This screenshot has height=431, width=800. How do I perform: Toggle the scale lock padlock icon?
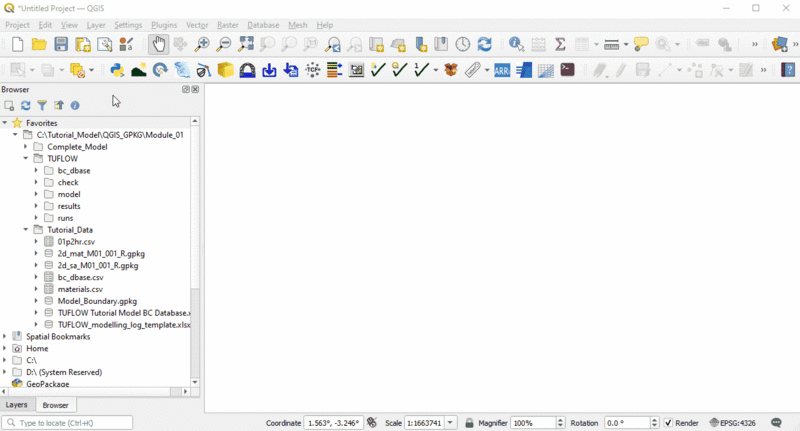pyautogui.click(x=469, y=423)
